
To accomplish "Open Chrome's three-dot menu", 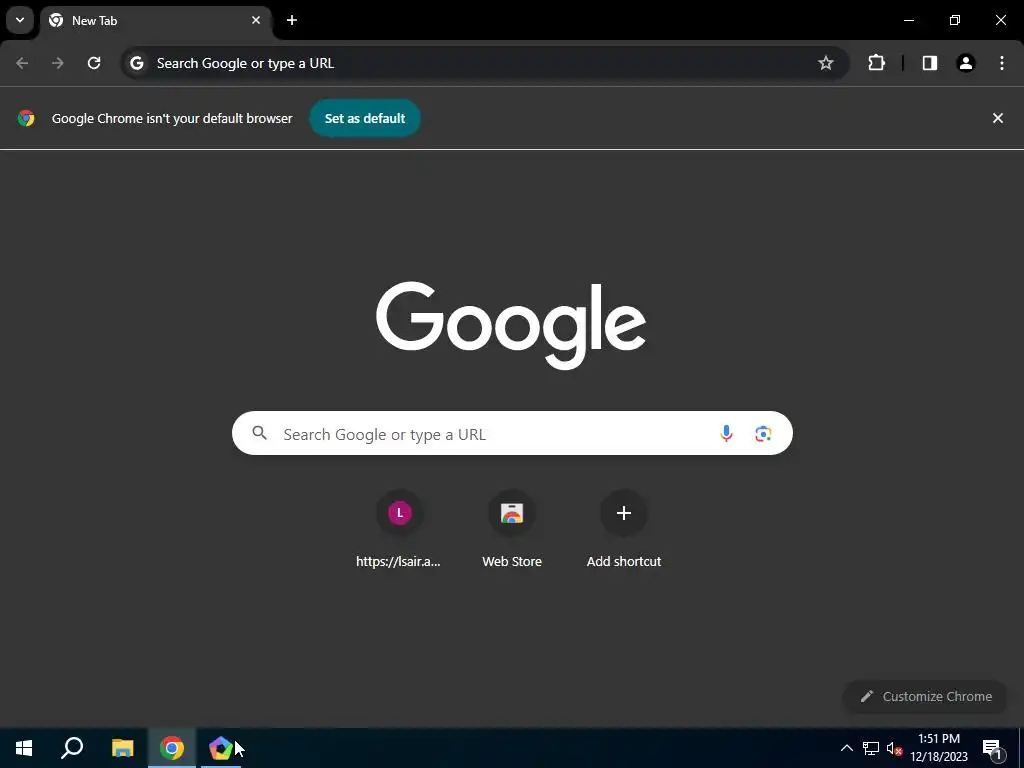I will coord(1002,63).
